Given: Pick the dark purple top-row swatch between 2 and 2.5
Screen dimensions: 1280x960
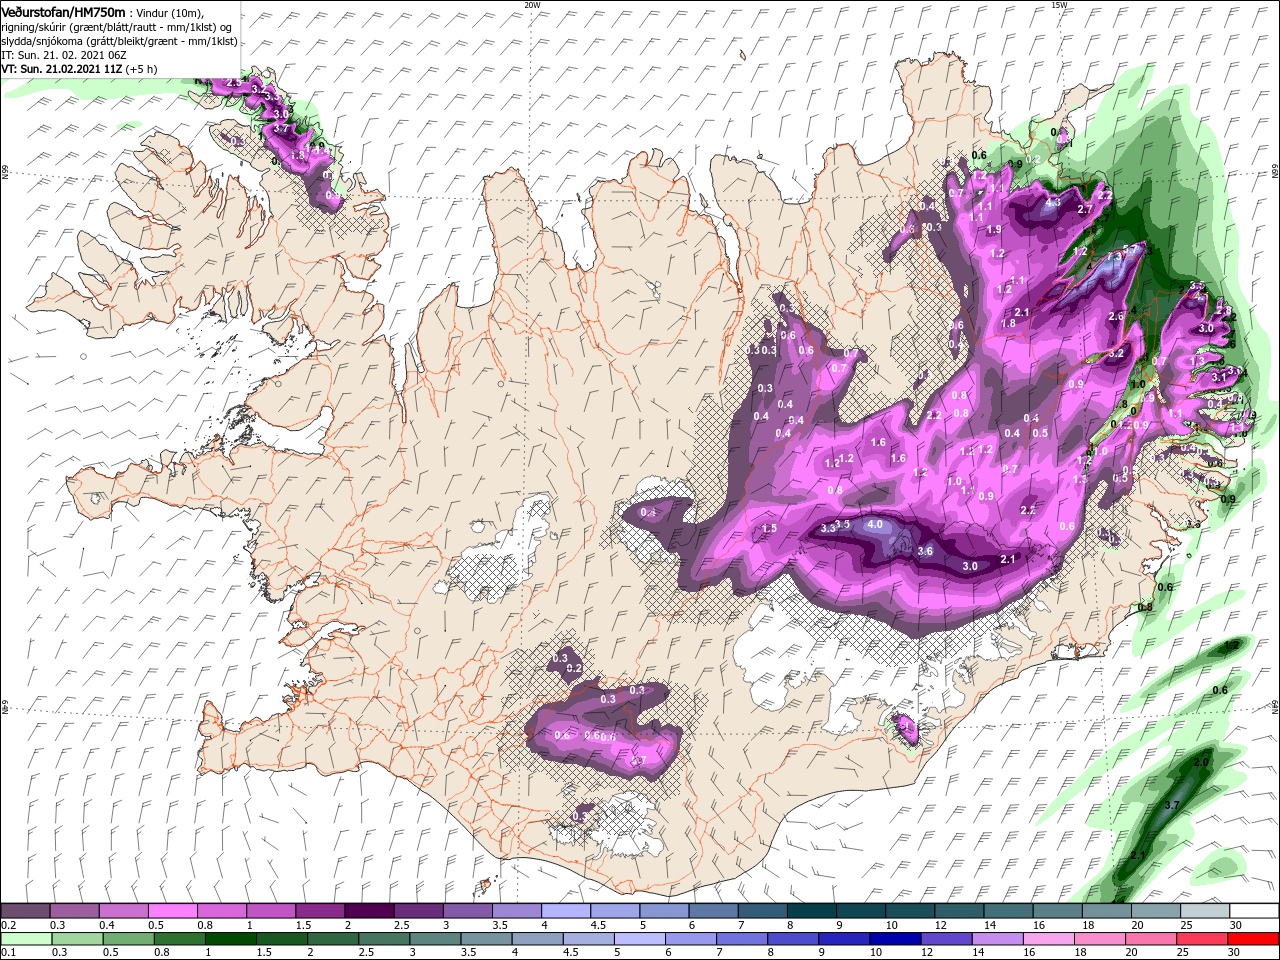Looking at the screenshot, I should (369, 911).
